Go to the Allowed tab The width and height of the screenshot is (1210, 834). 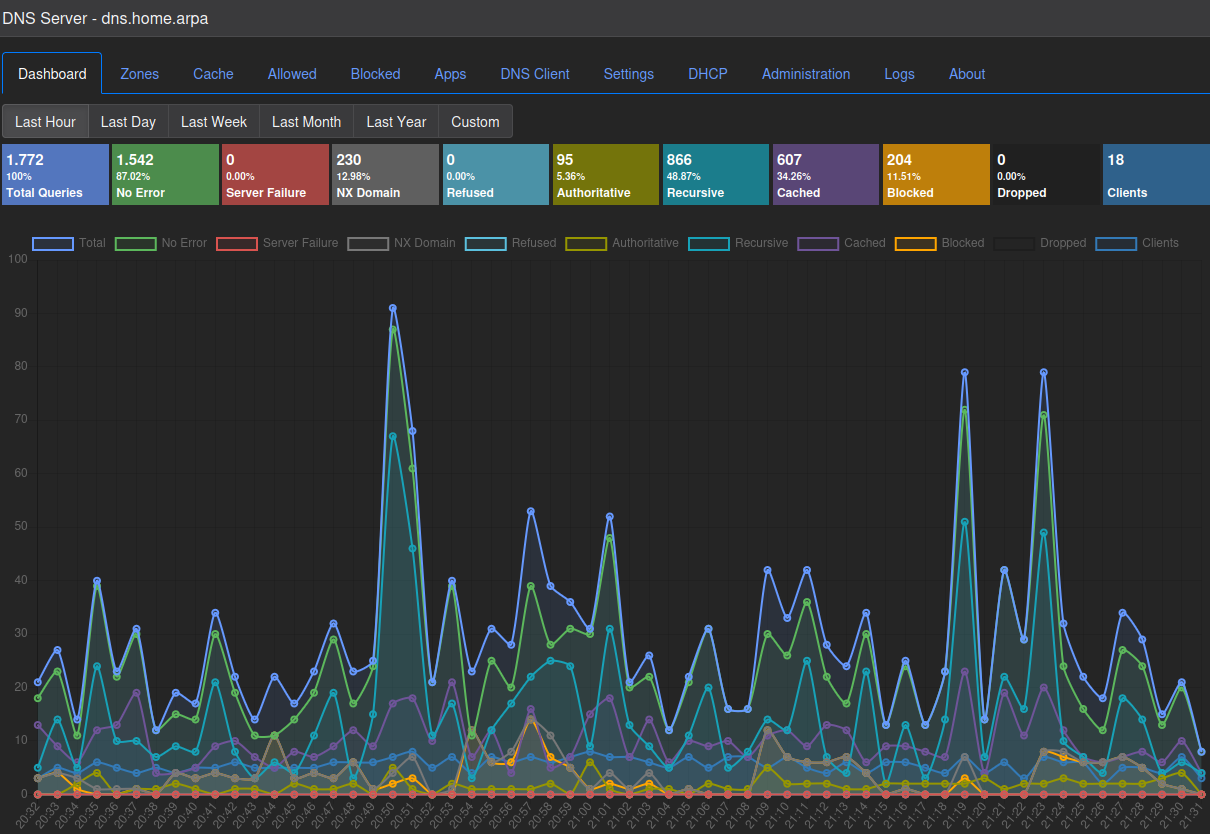292,74
